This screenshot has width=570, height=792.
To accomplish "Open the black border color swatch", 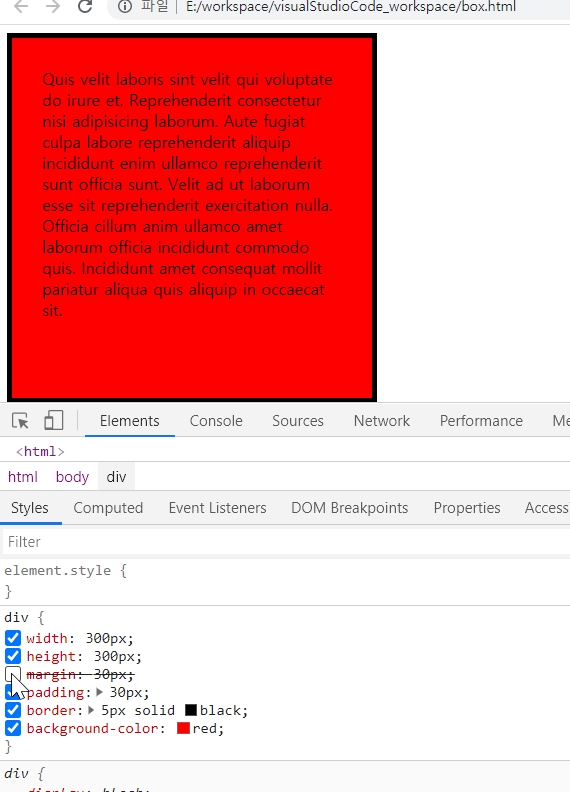I will click(191, 710).
